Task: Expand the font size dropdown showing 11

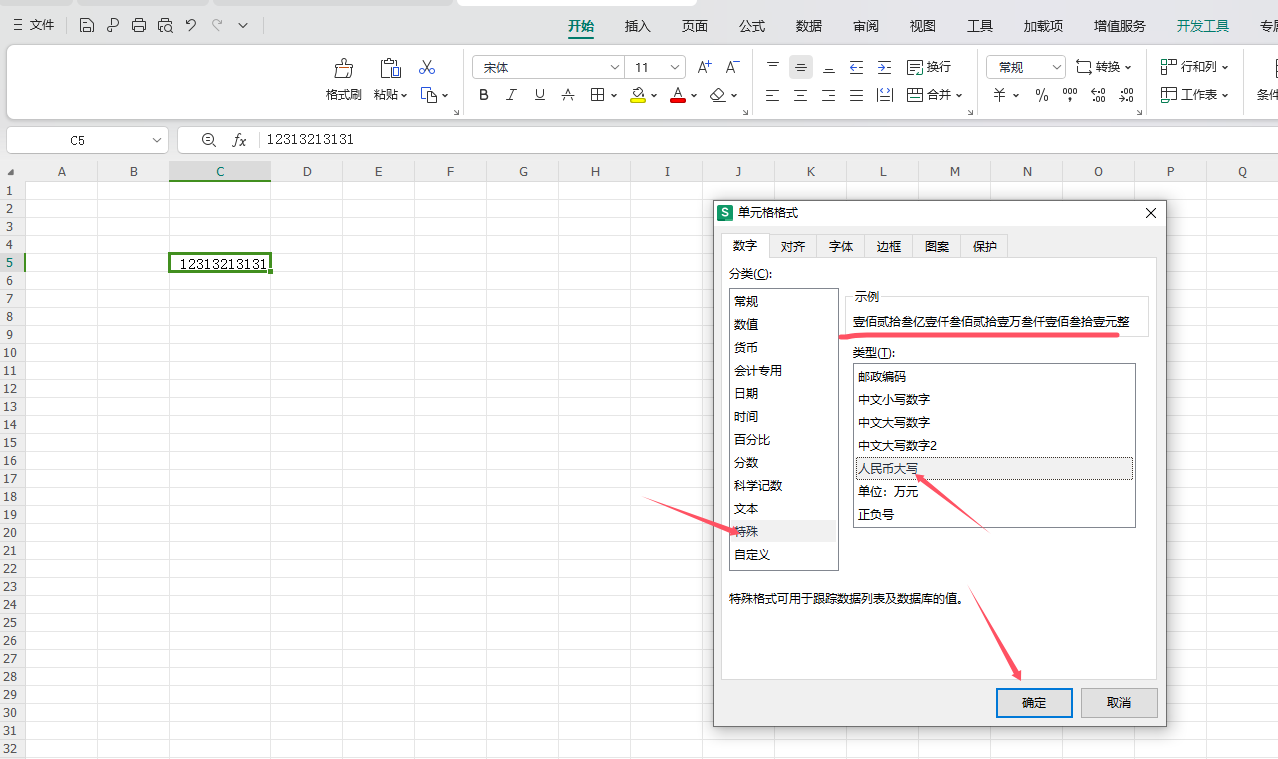Action: [675, 67]
